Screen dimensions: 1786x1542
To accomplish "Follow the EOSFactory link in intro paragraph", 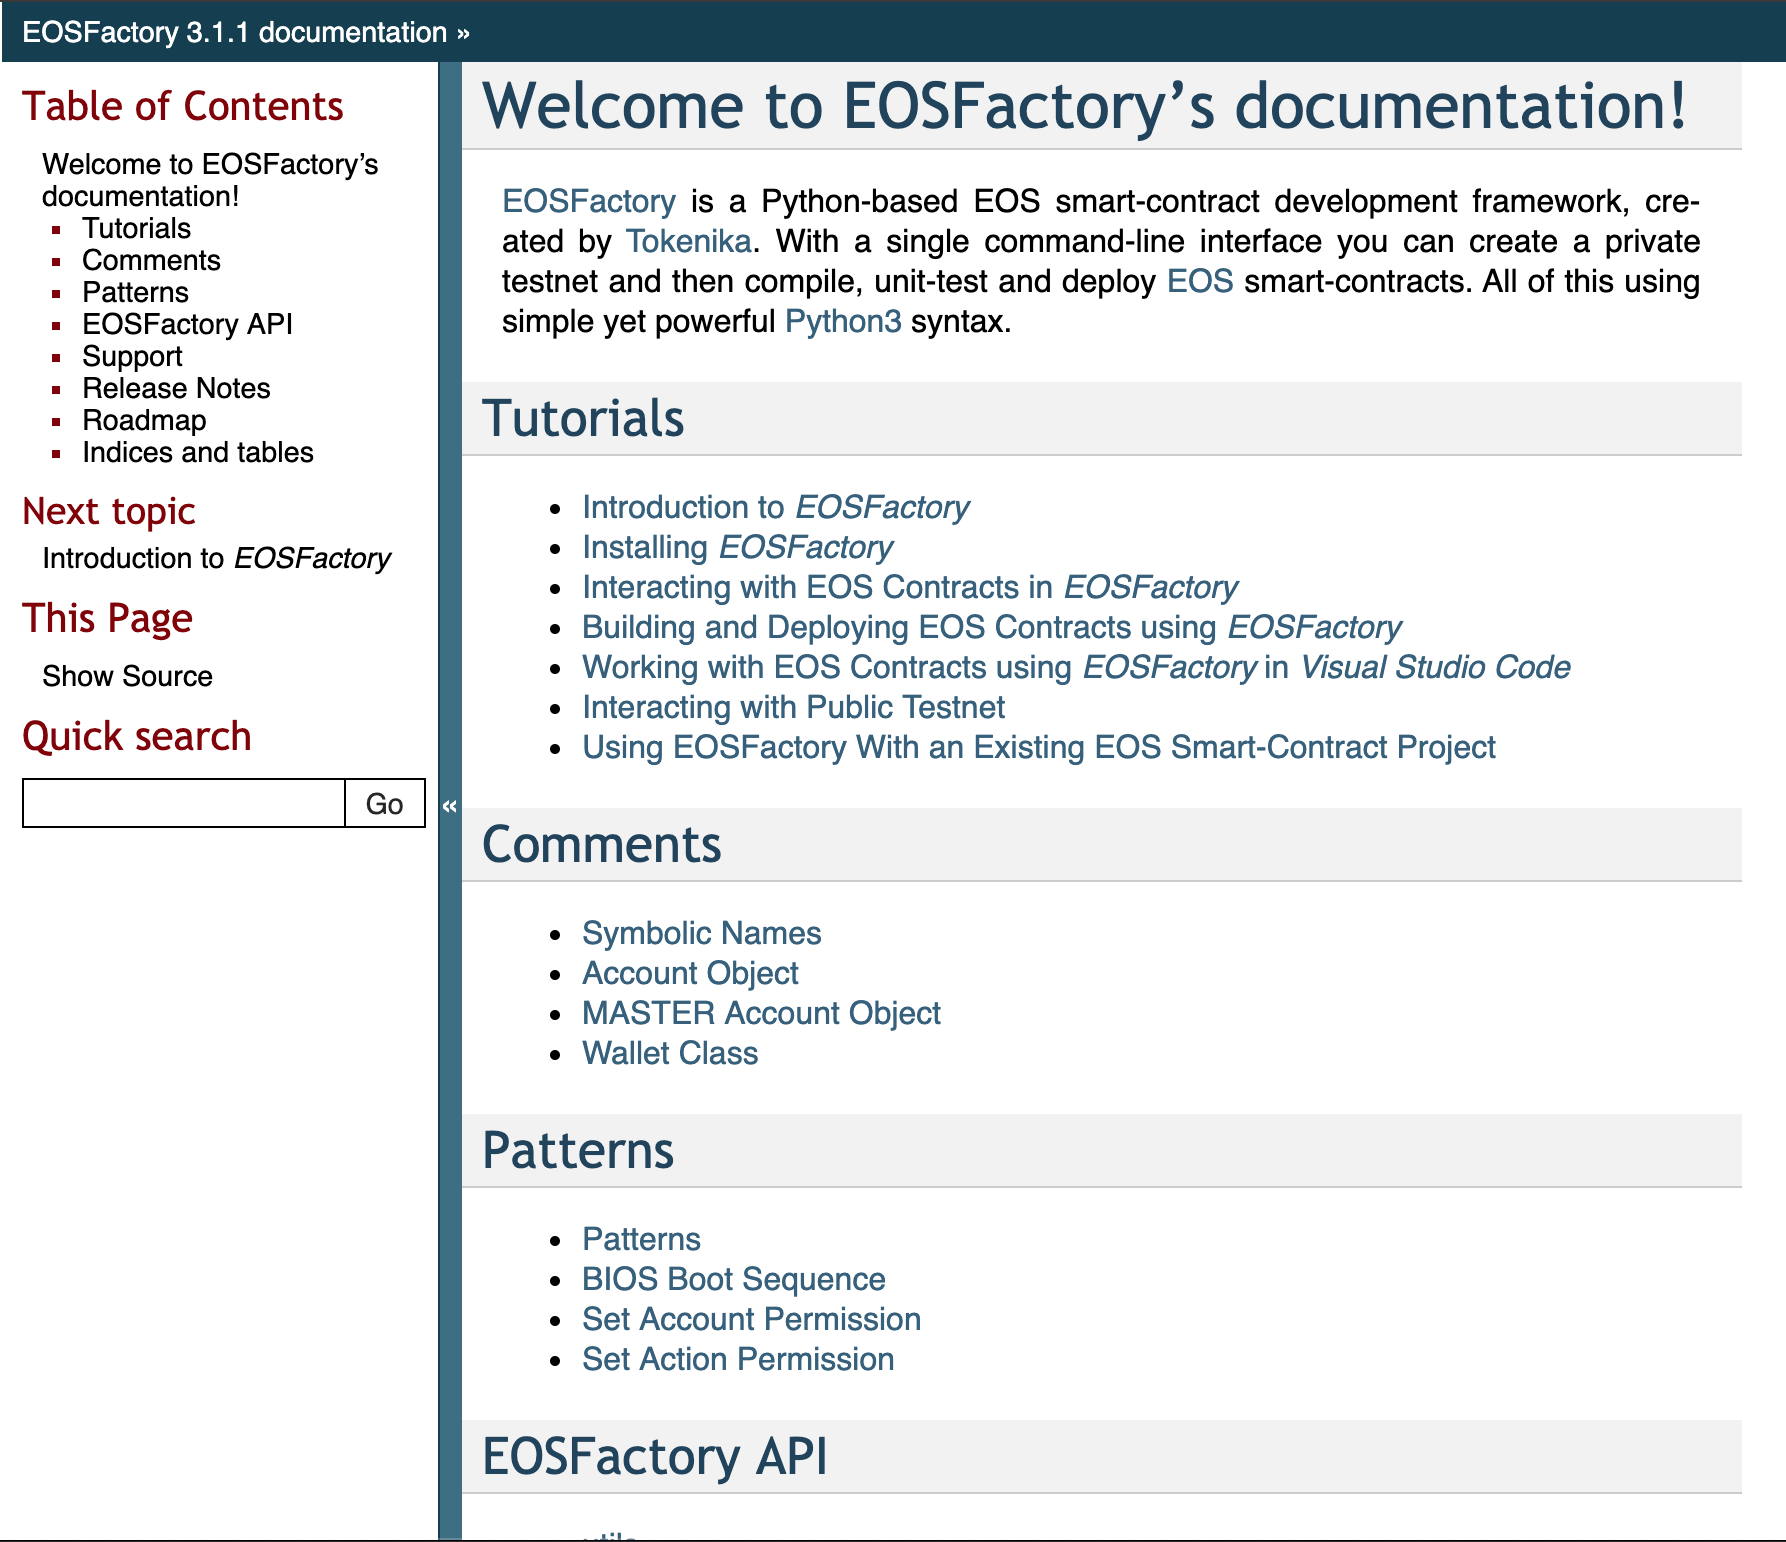I will 589,201.
